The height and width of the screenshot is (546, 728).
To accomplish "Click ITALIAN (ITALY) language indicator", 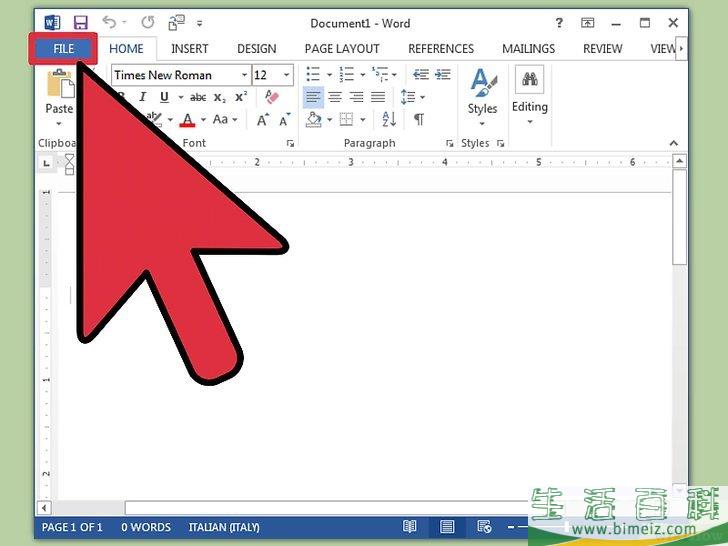I will pos(224,527).
